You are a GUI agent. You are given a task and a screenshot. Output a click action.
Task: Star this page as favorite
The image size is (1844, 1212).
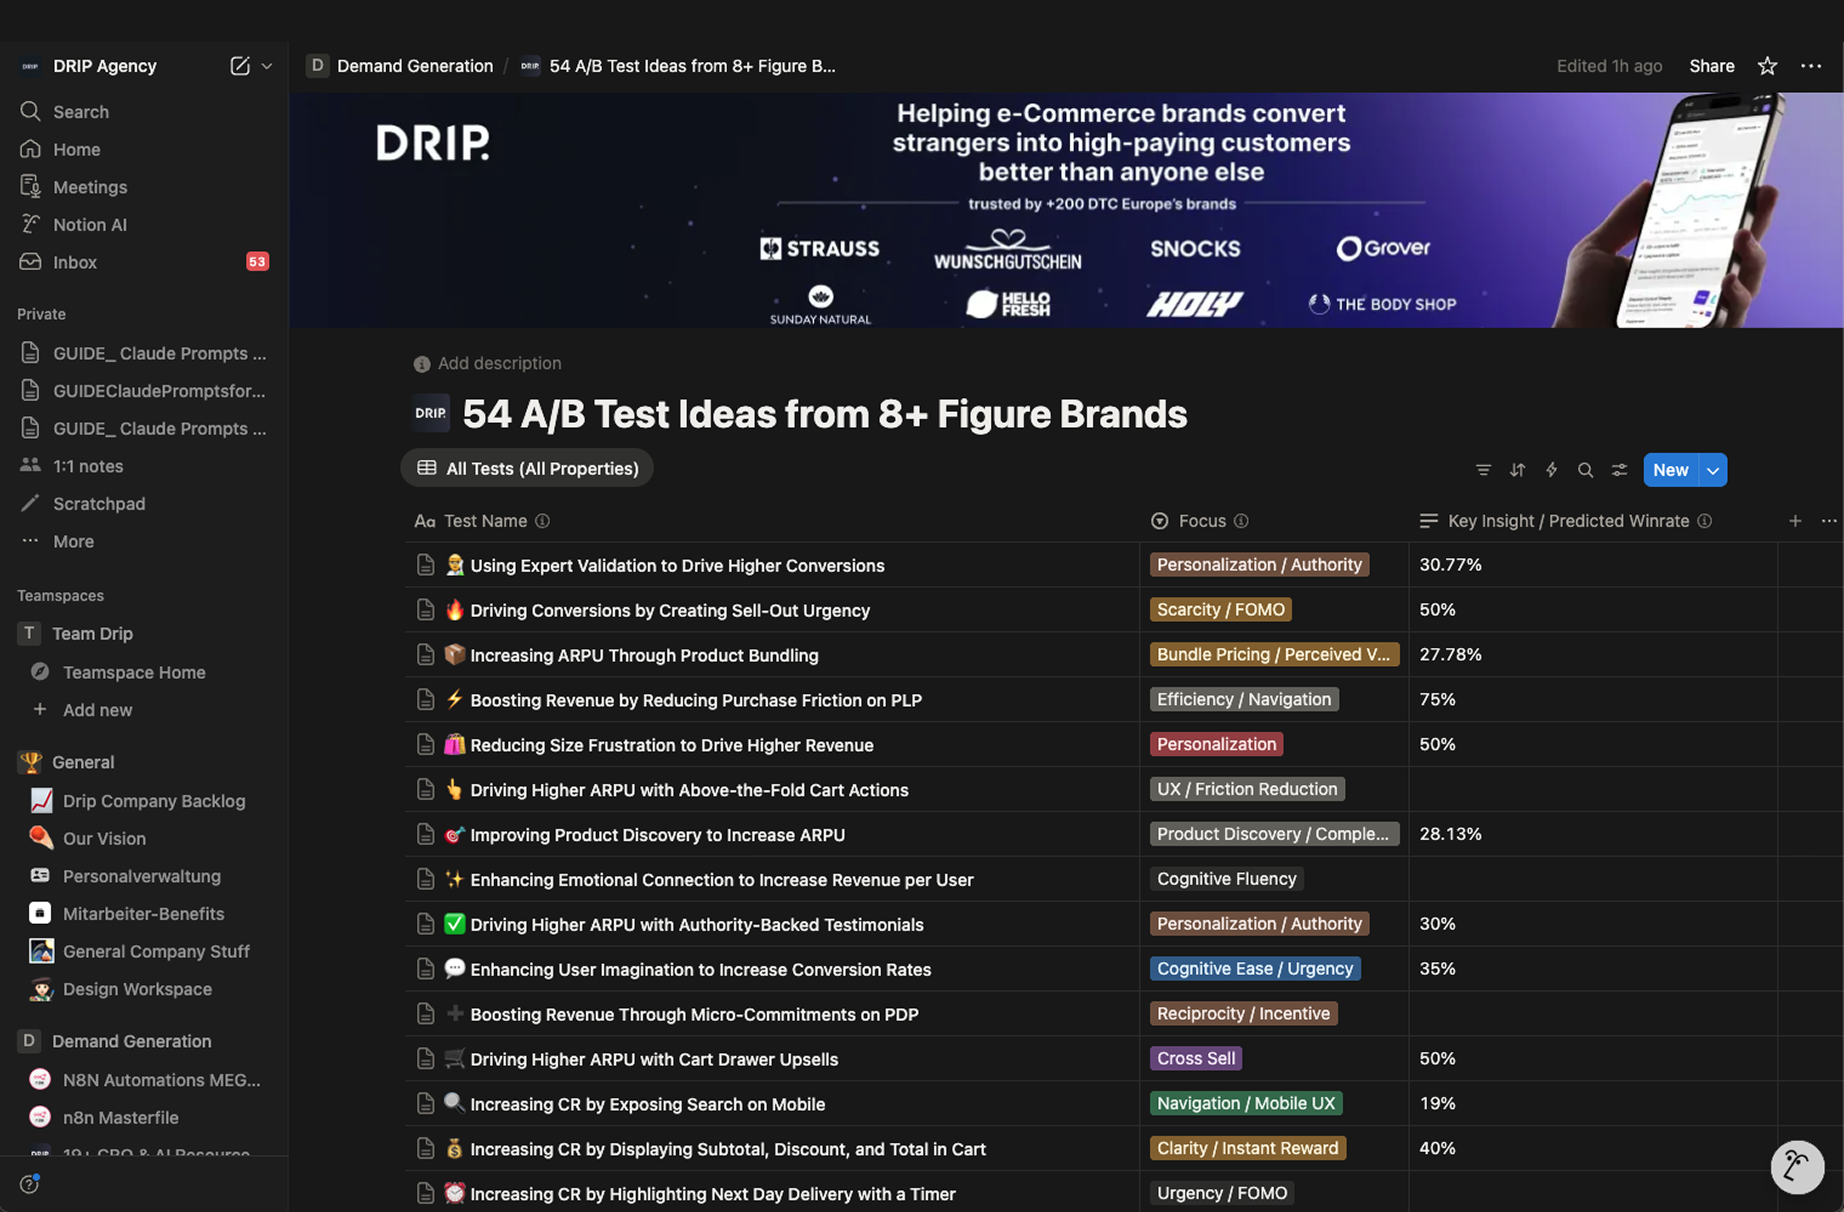pyautogui.click(x=1767, y=66)
